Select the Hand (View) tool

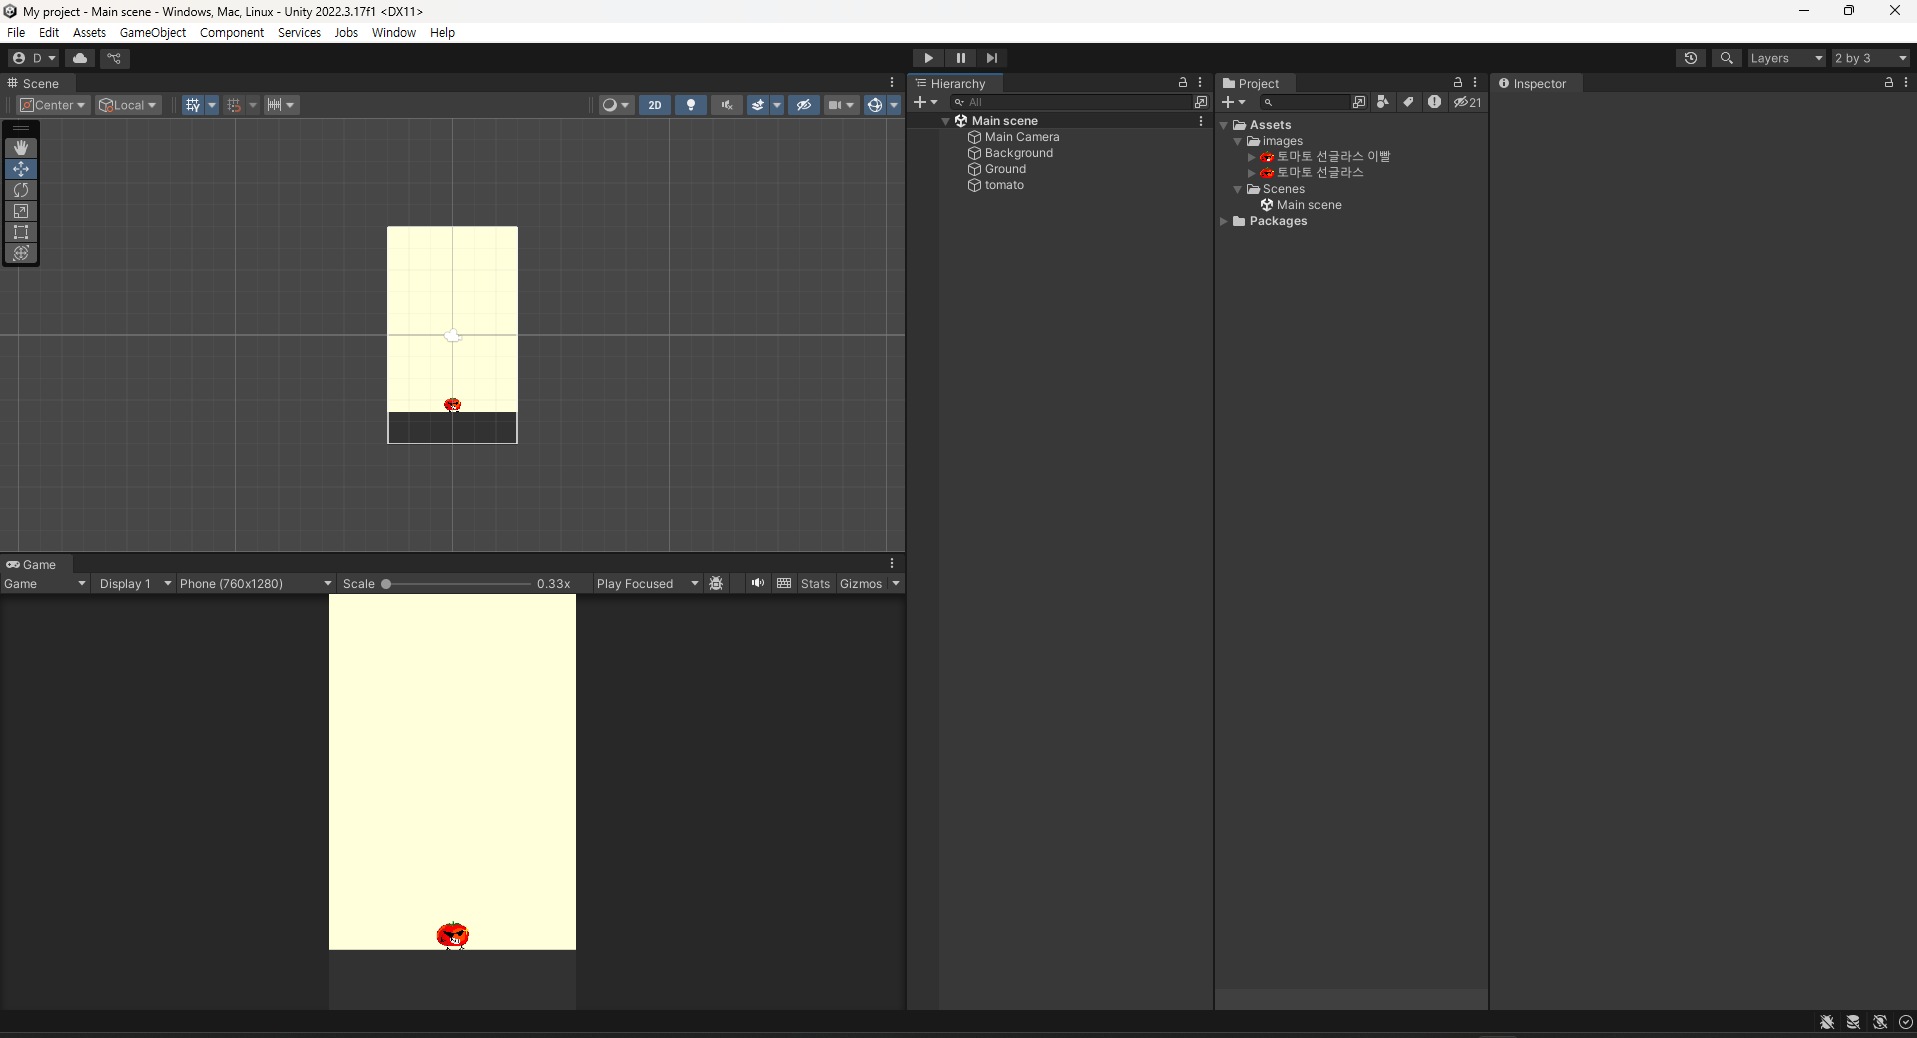21,148
